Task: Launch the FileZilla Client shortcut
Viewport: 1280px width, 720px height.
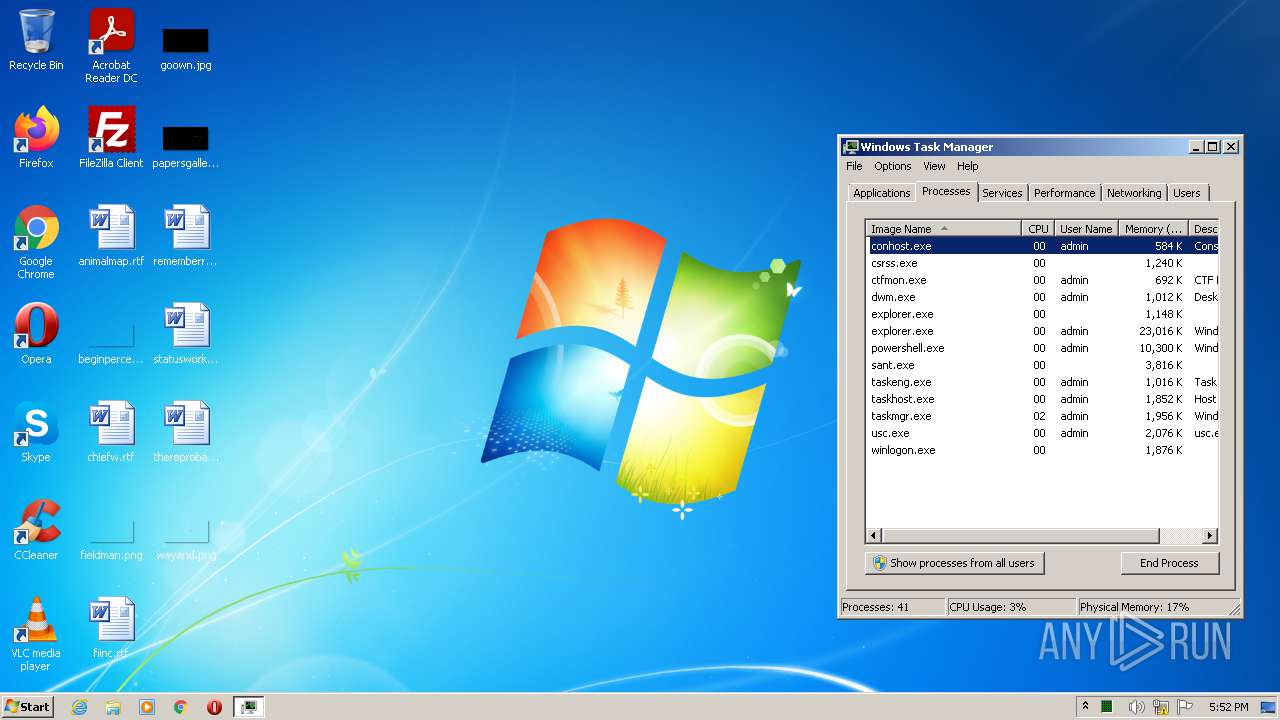Action: point(111,138)
